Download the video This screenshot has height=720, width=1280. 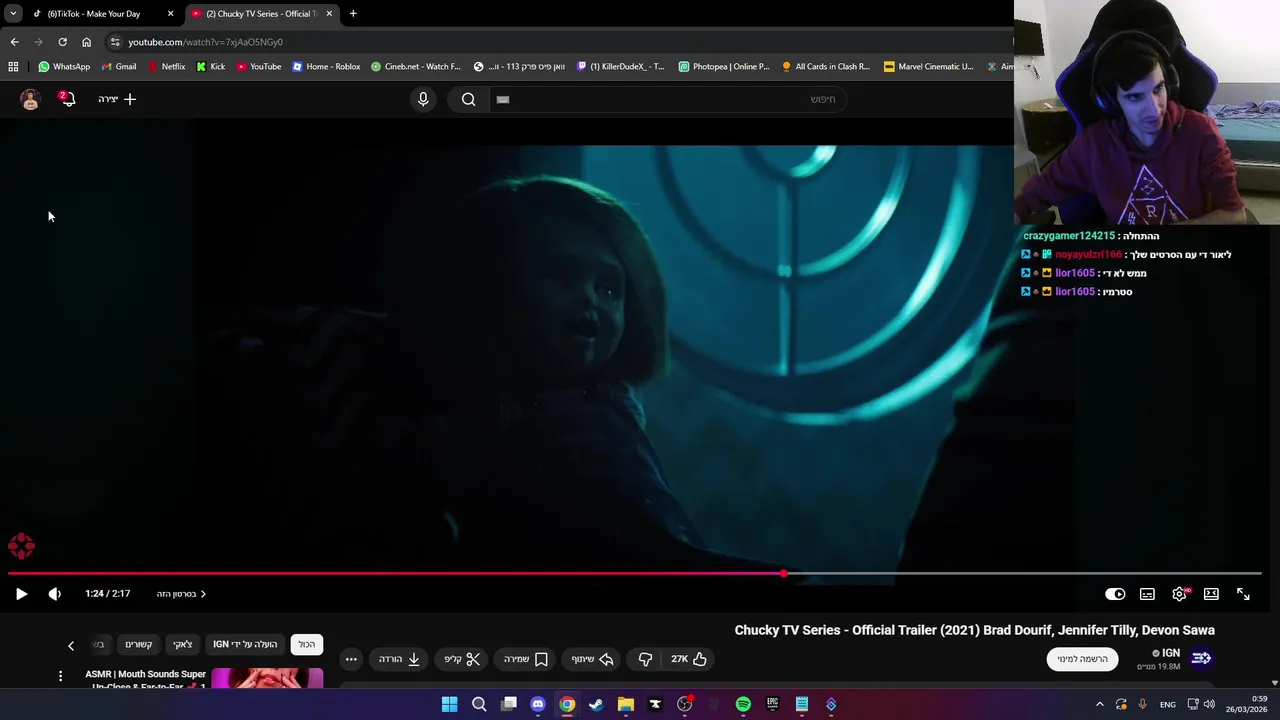pos(399,659)
